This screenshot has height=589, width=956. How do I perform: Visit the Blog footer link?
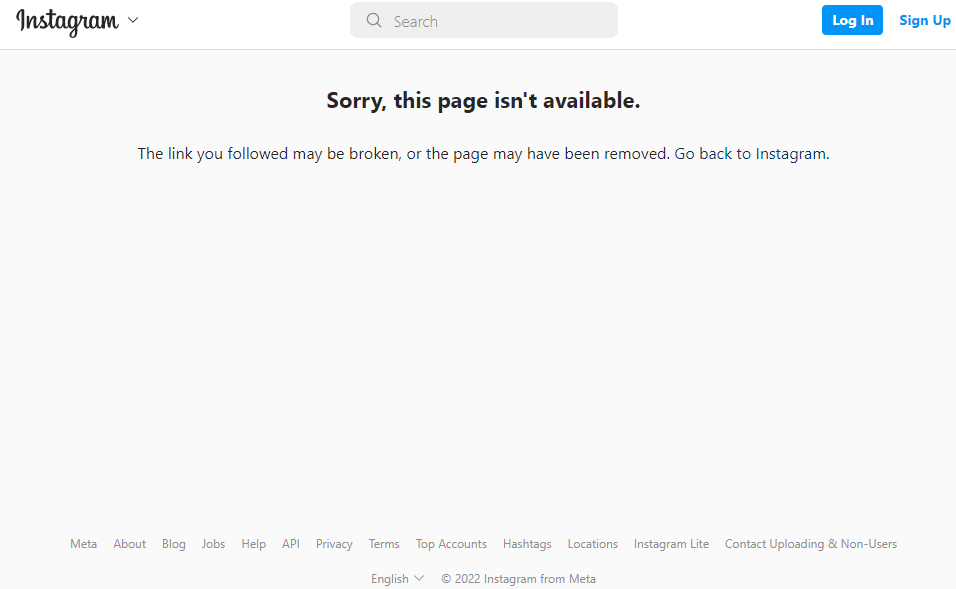(x=174, y=544)
